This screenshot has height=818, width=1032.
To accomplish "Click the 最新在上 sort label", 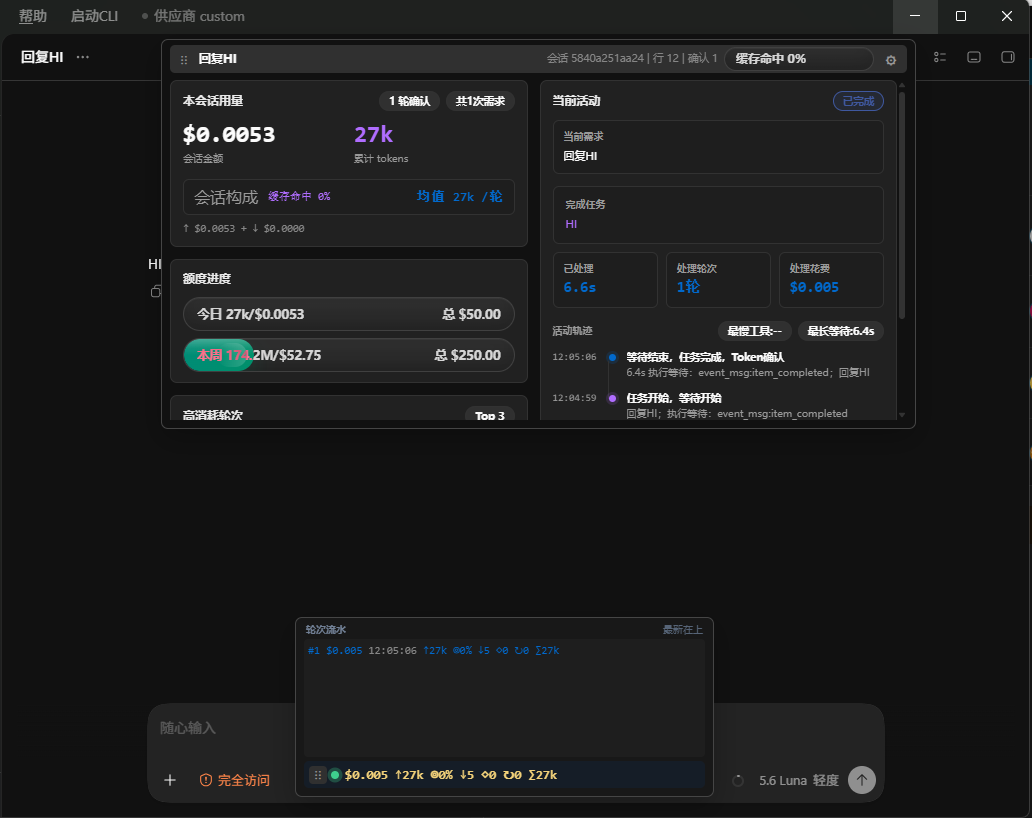I will (x=683, y=630).
